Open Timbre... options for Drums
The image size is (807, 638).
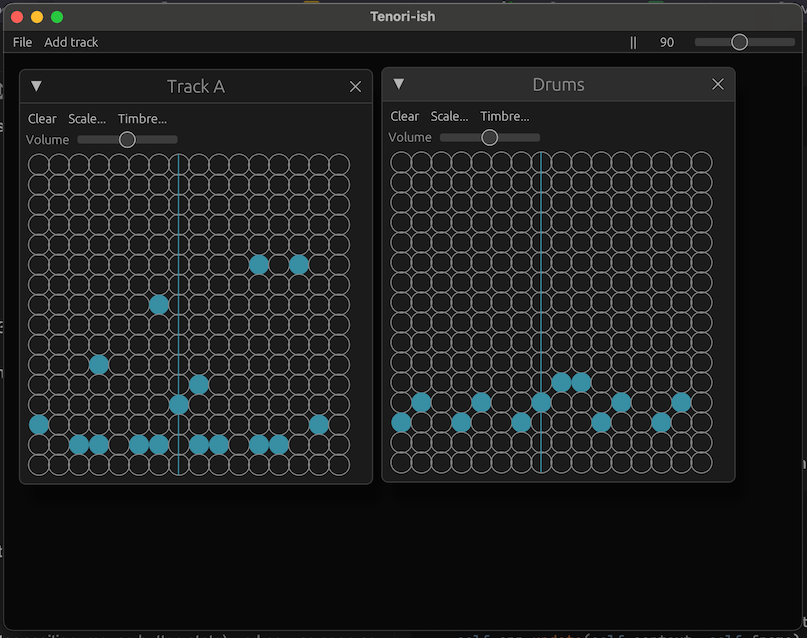point(505,117)
